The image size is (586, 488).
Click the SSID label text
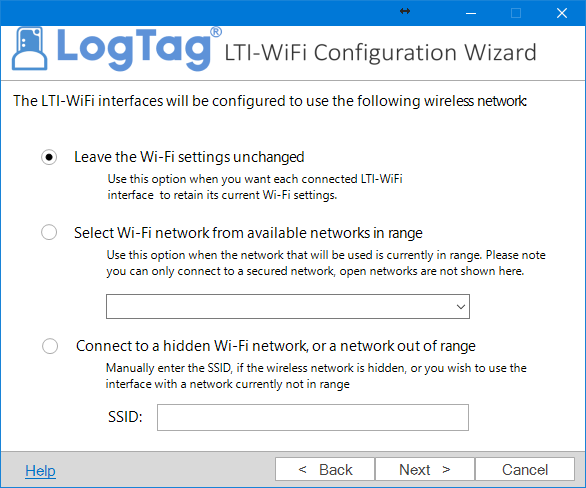pyautogui.click(x=125, y=417)
